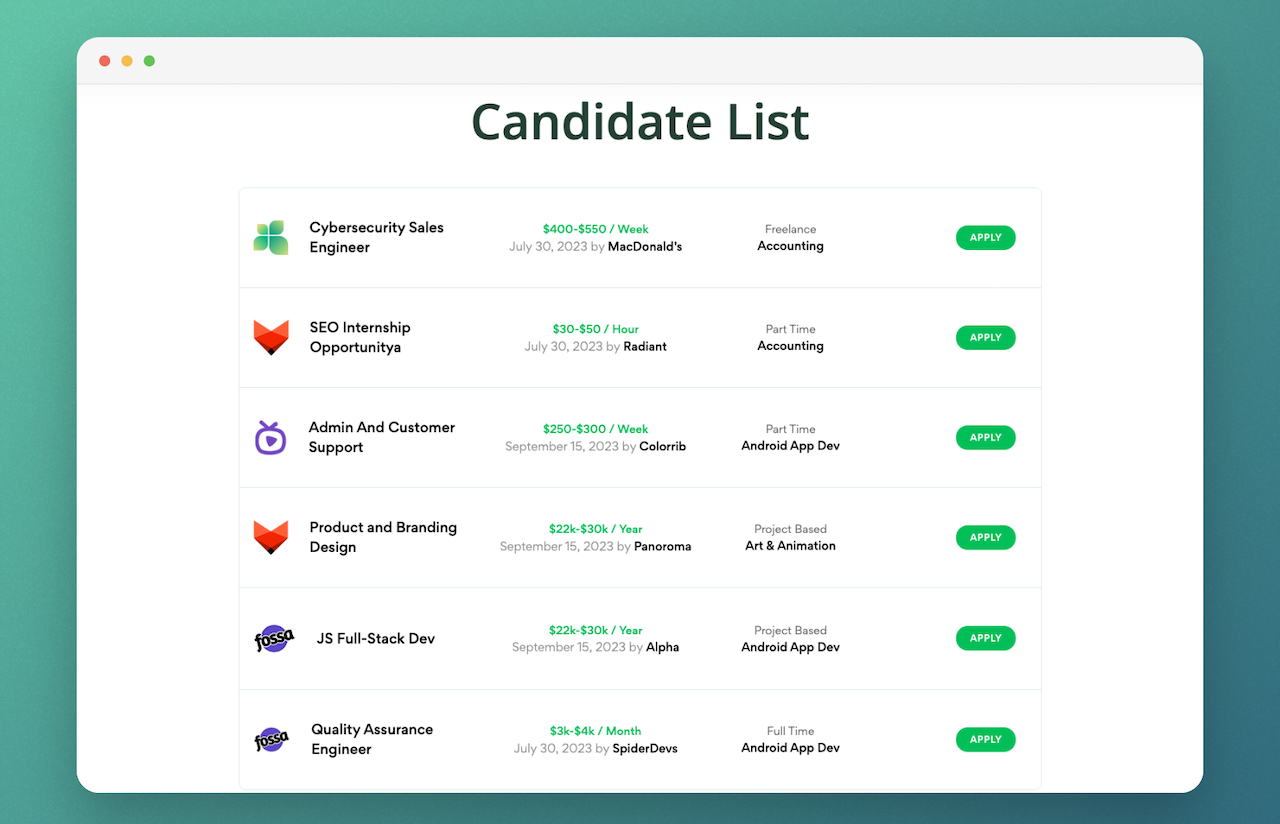Apply to the Product and Branding Design job
1280x824 pixels.
coord(985,537)
